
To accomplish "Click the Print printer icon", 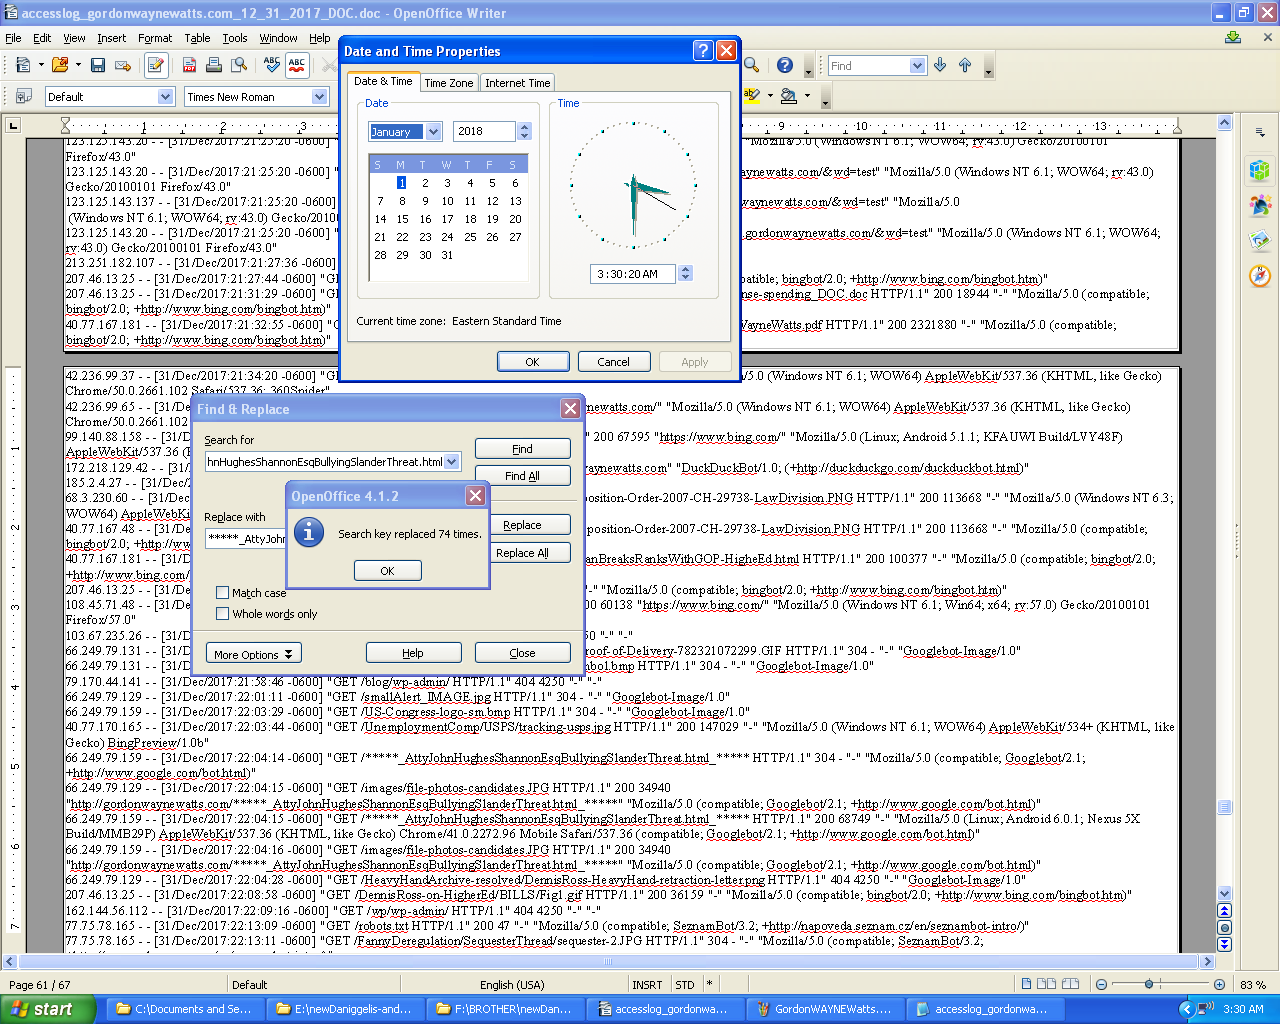I will click(x=213, y=65).
